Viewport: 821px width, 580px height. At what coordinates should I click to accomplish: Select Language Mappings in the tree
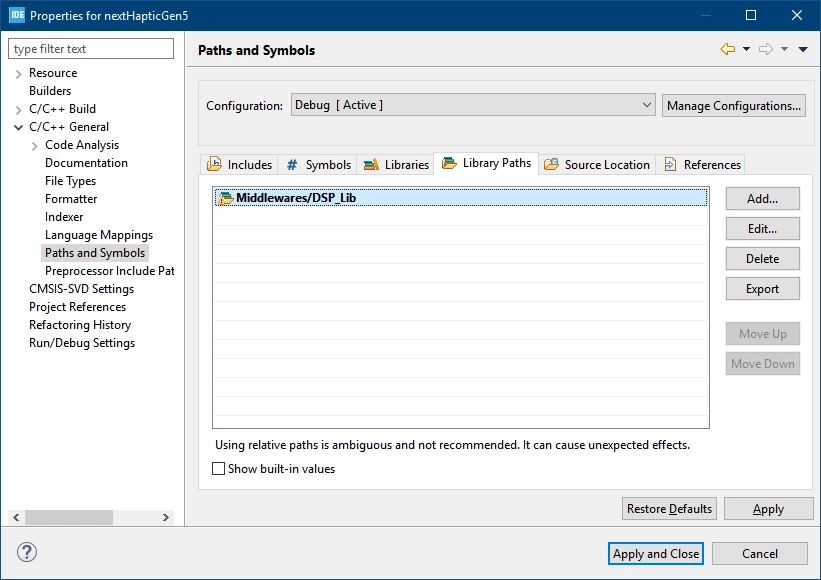click(x=99, y=235)
